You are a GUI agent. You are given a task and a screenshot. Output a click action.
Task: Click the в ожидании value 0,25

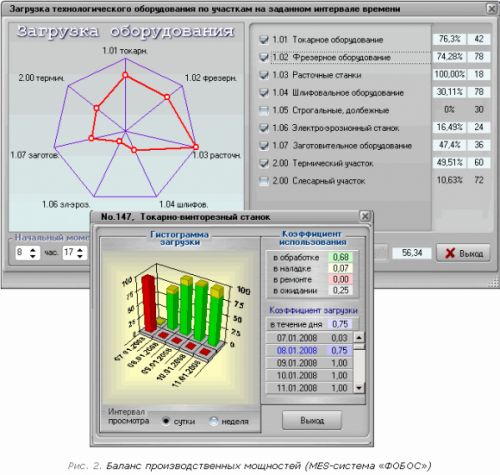(340, 290)
